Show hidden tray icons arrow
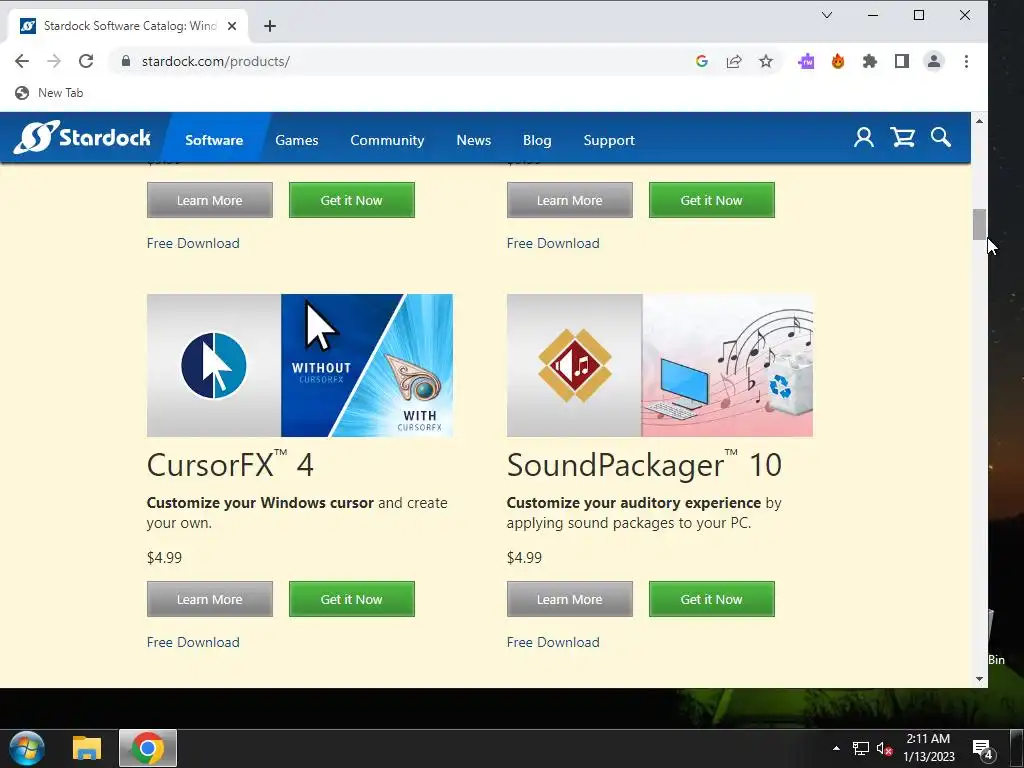 [836, 748]
